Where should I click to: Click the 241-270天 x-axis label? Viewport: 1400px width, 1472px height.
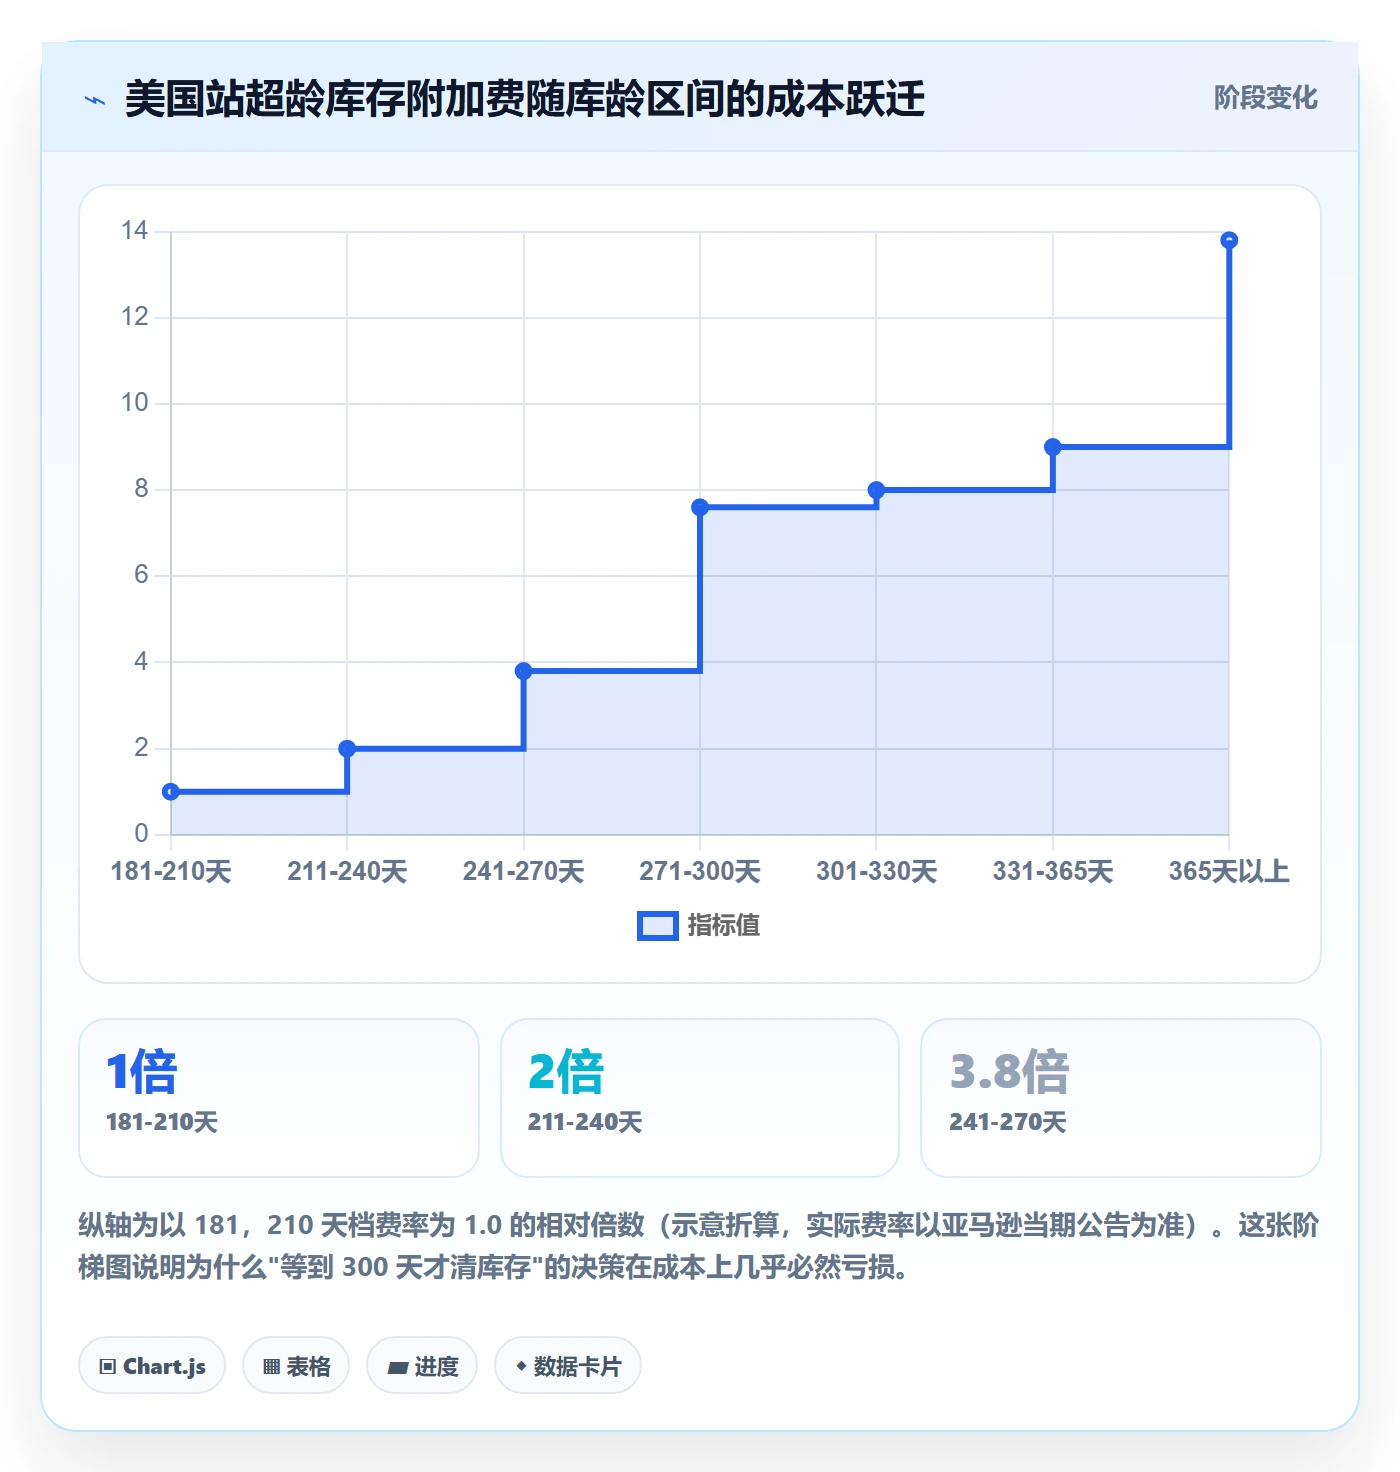pos(524,871)
